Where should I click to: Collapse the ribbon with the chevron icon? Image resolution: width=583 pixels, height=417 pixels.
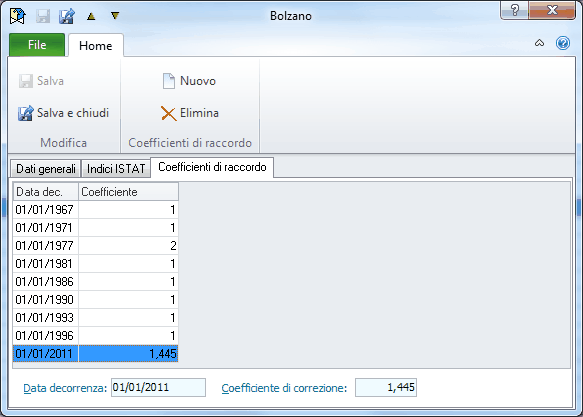(x=539, y=43)
